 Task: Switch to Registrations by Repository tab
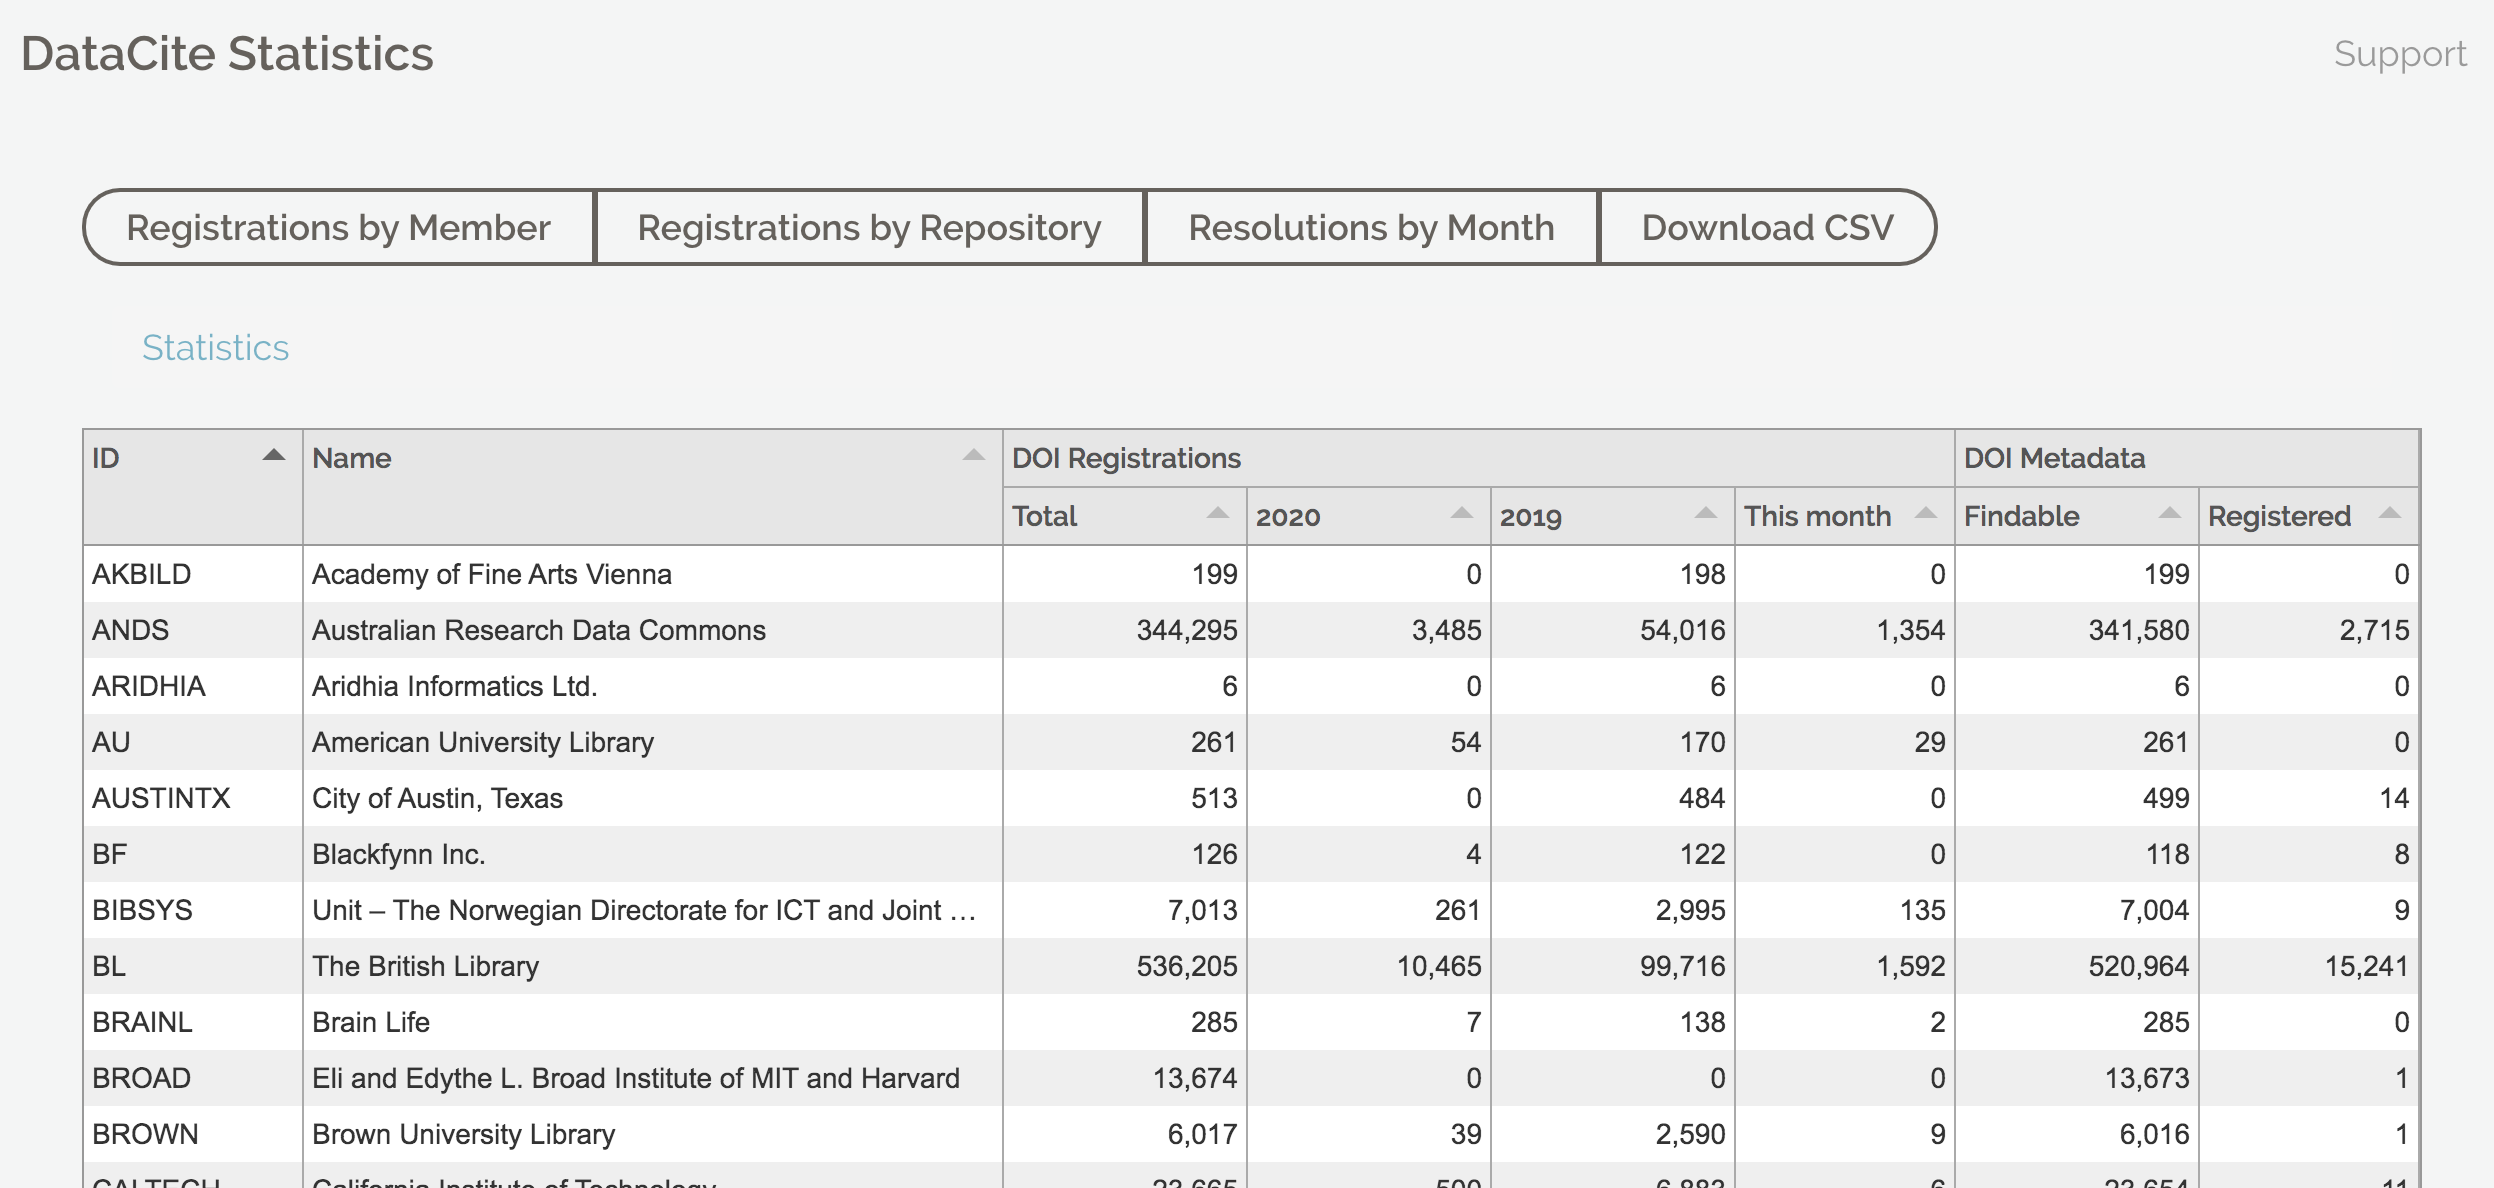tap(870, 228)
